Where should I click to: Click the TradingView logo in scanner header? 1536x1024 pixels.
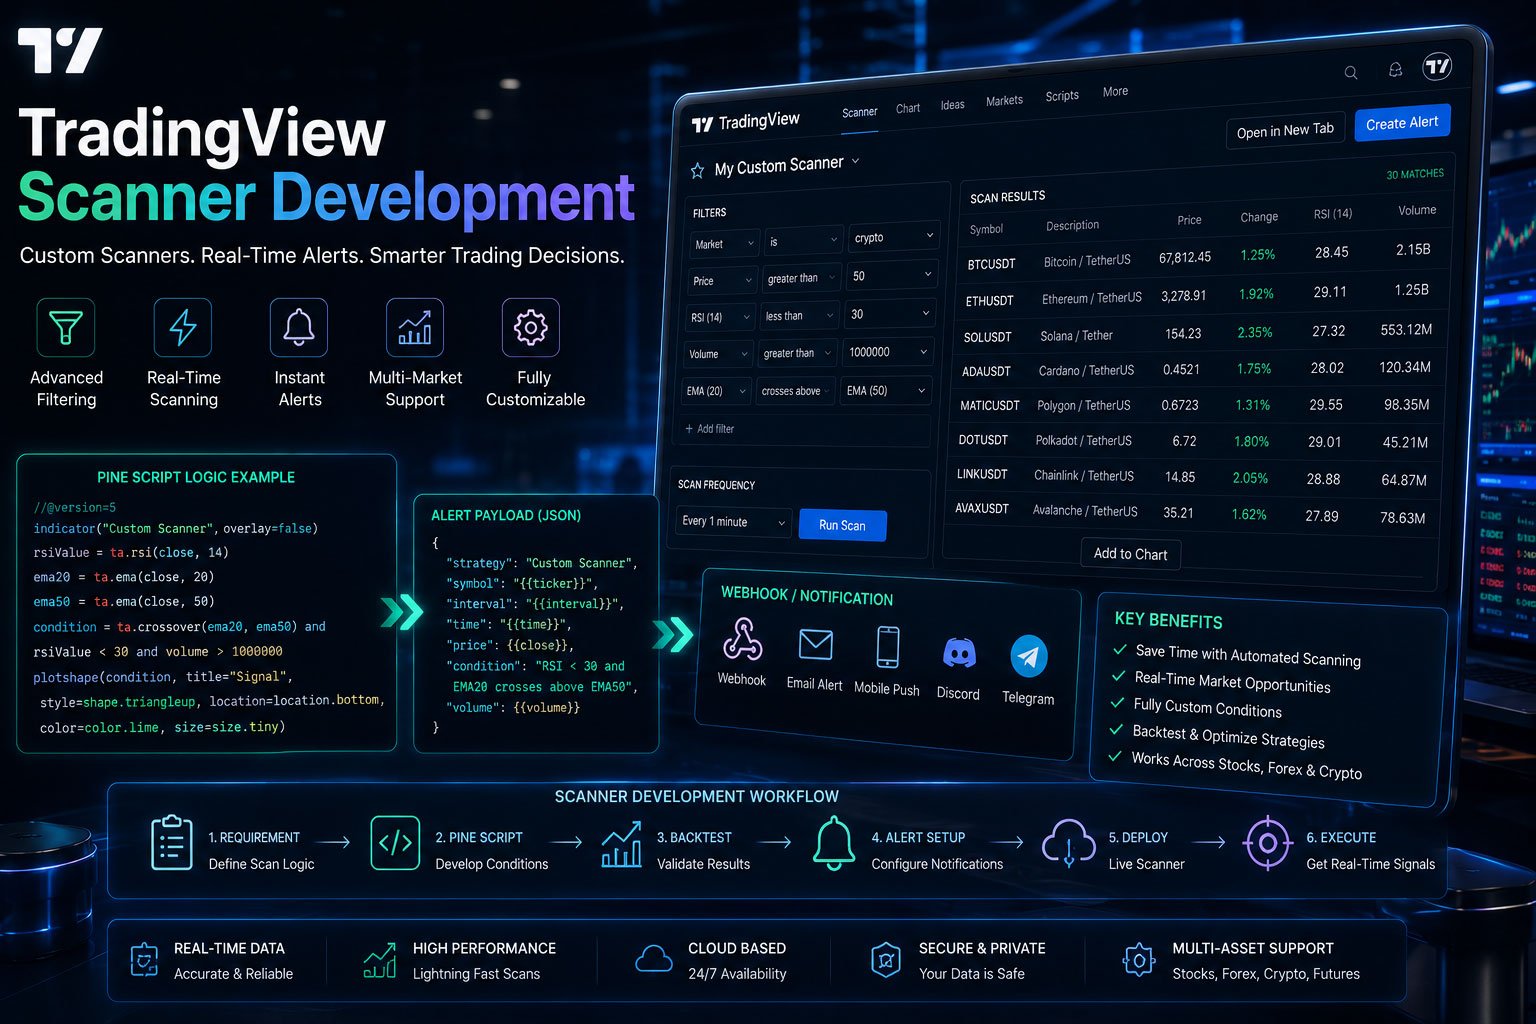click(746, 122)
